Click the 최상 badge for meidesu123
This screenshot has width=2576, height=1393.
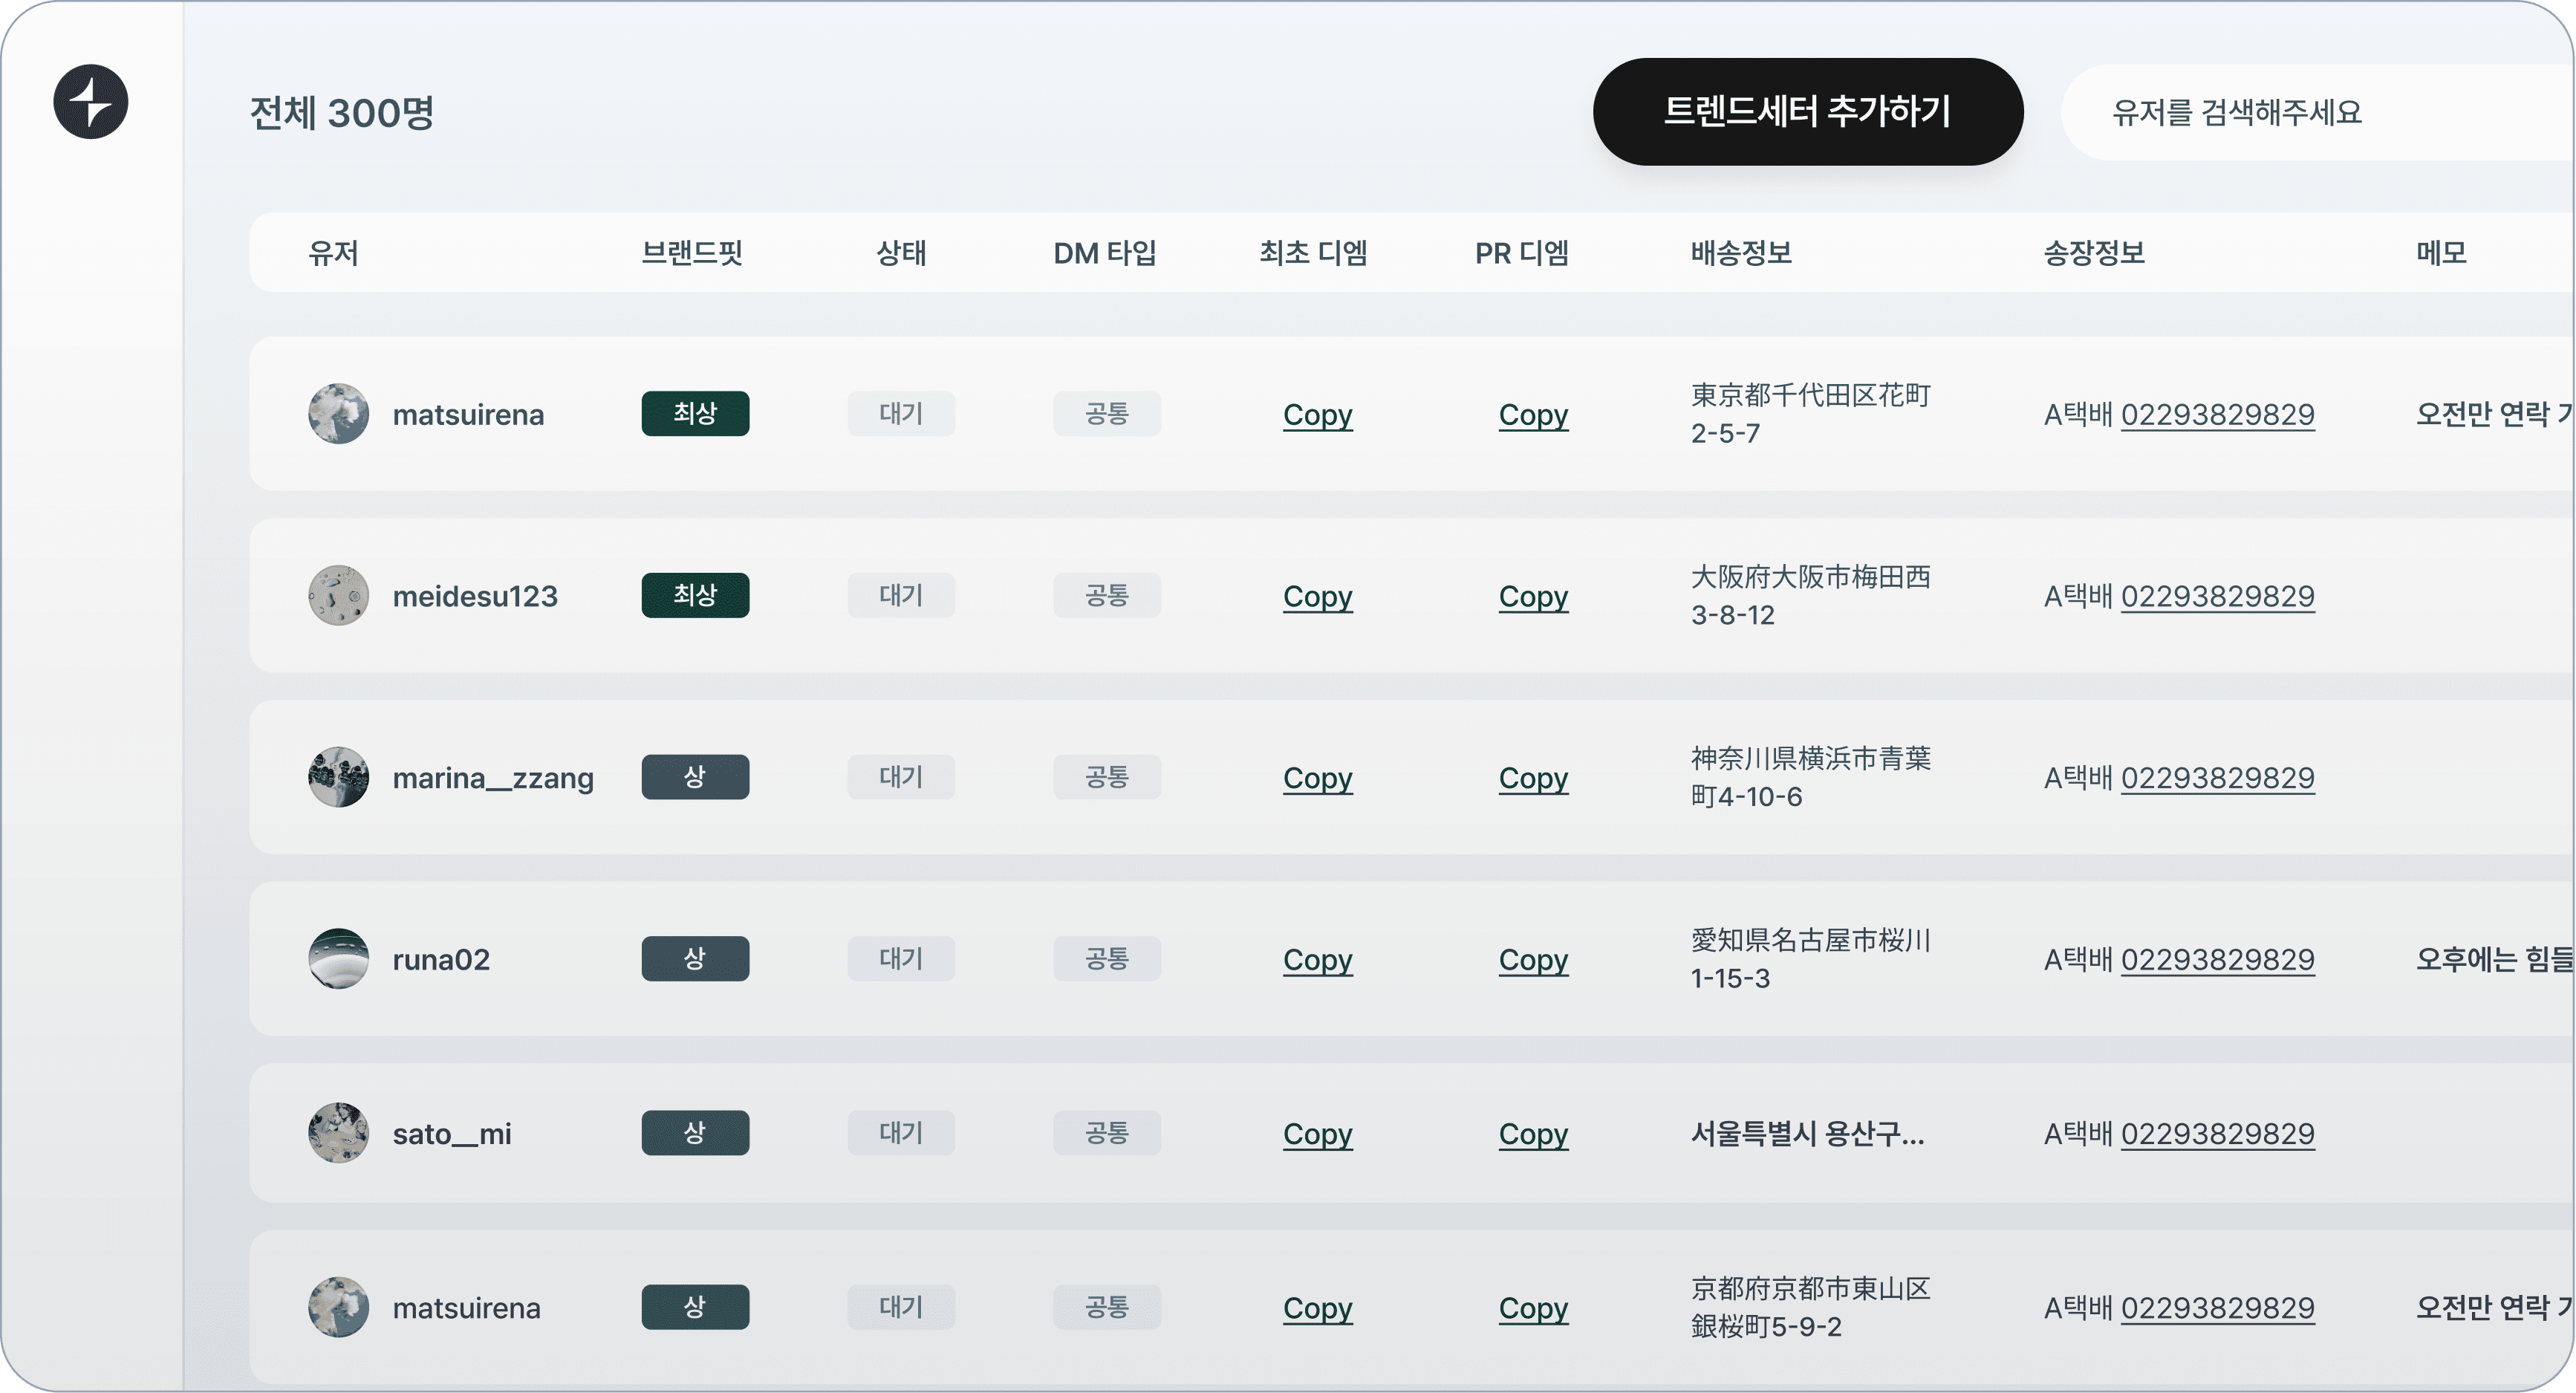tap(696, 596)
